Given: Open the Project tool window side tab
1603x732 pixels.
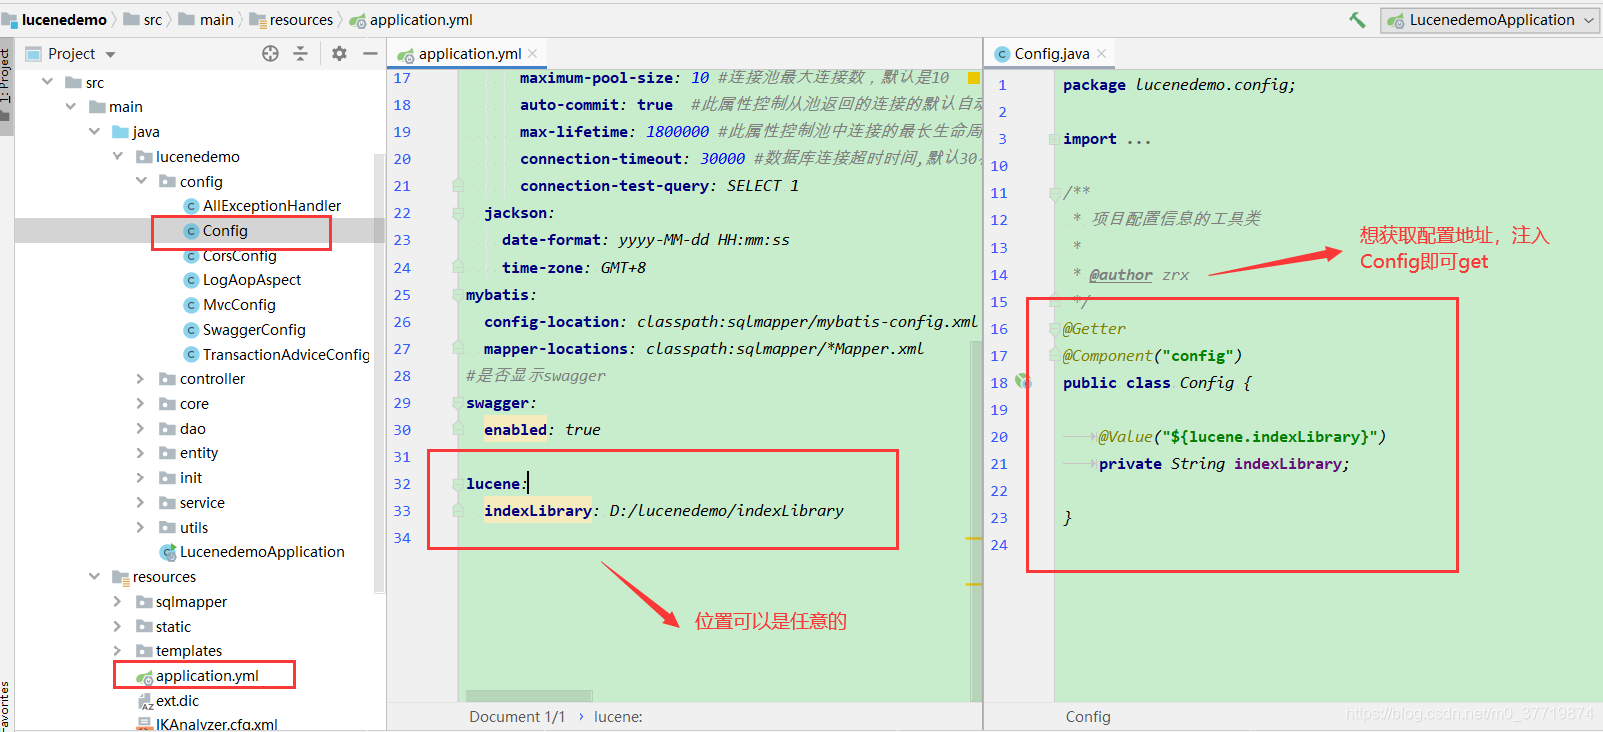Looking at the screenshot, I should click(6, 84).
